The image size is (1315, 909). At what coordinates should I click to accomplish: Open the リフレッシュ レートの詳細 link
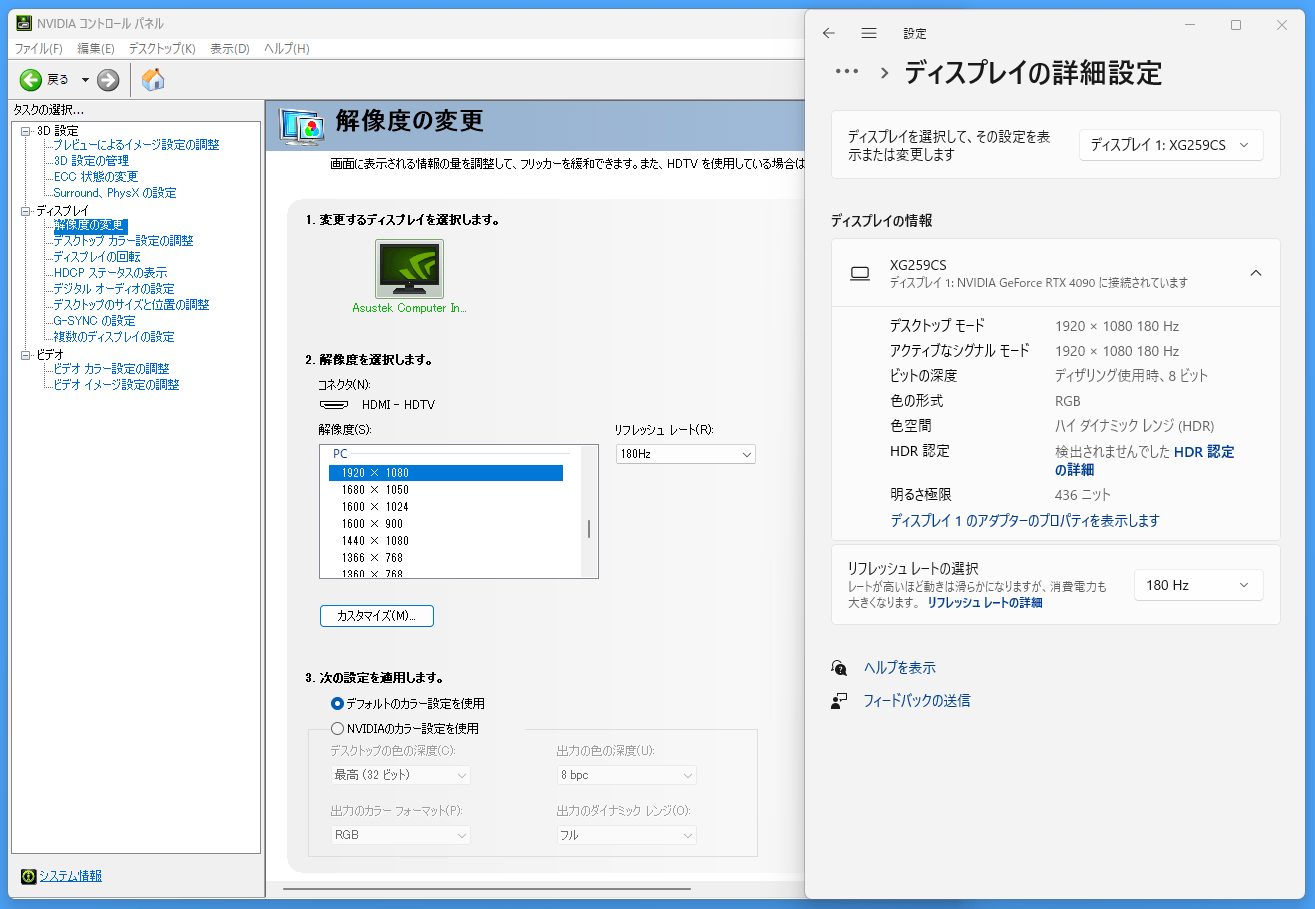click(x=984, y=603)
